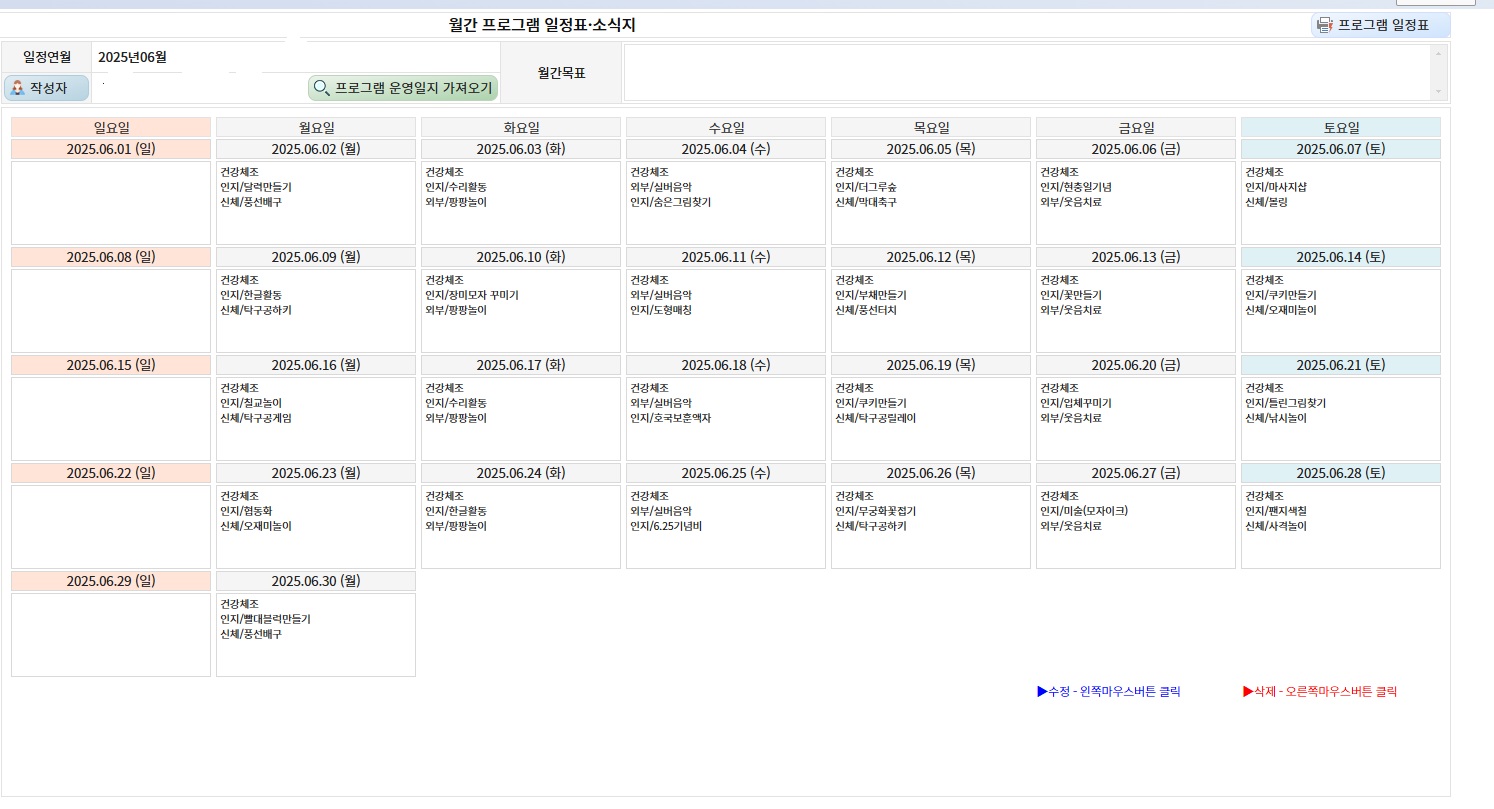Screen dimensions: 1494x809
Task: Click the magnifier on 프로그램 운영일지 가져오기
Action: point(321,88)
